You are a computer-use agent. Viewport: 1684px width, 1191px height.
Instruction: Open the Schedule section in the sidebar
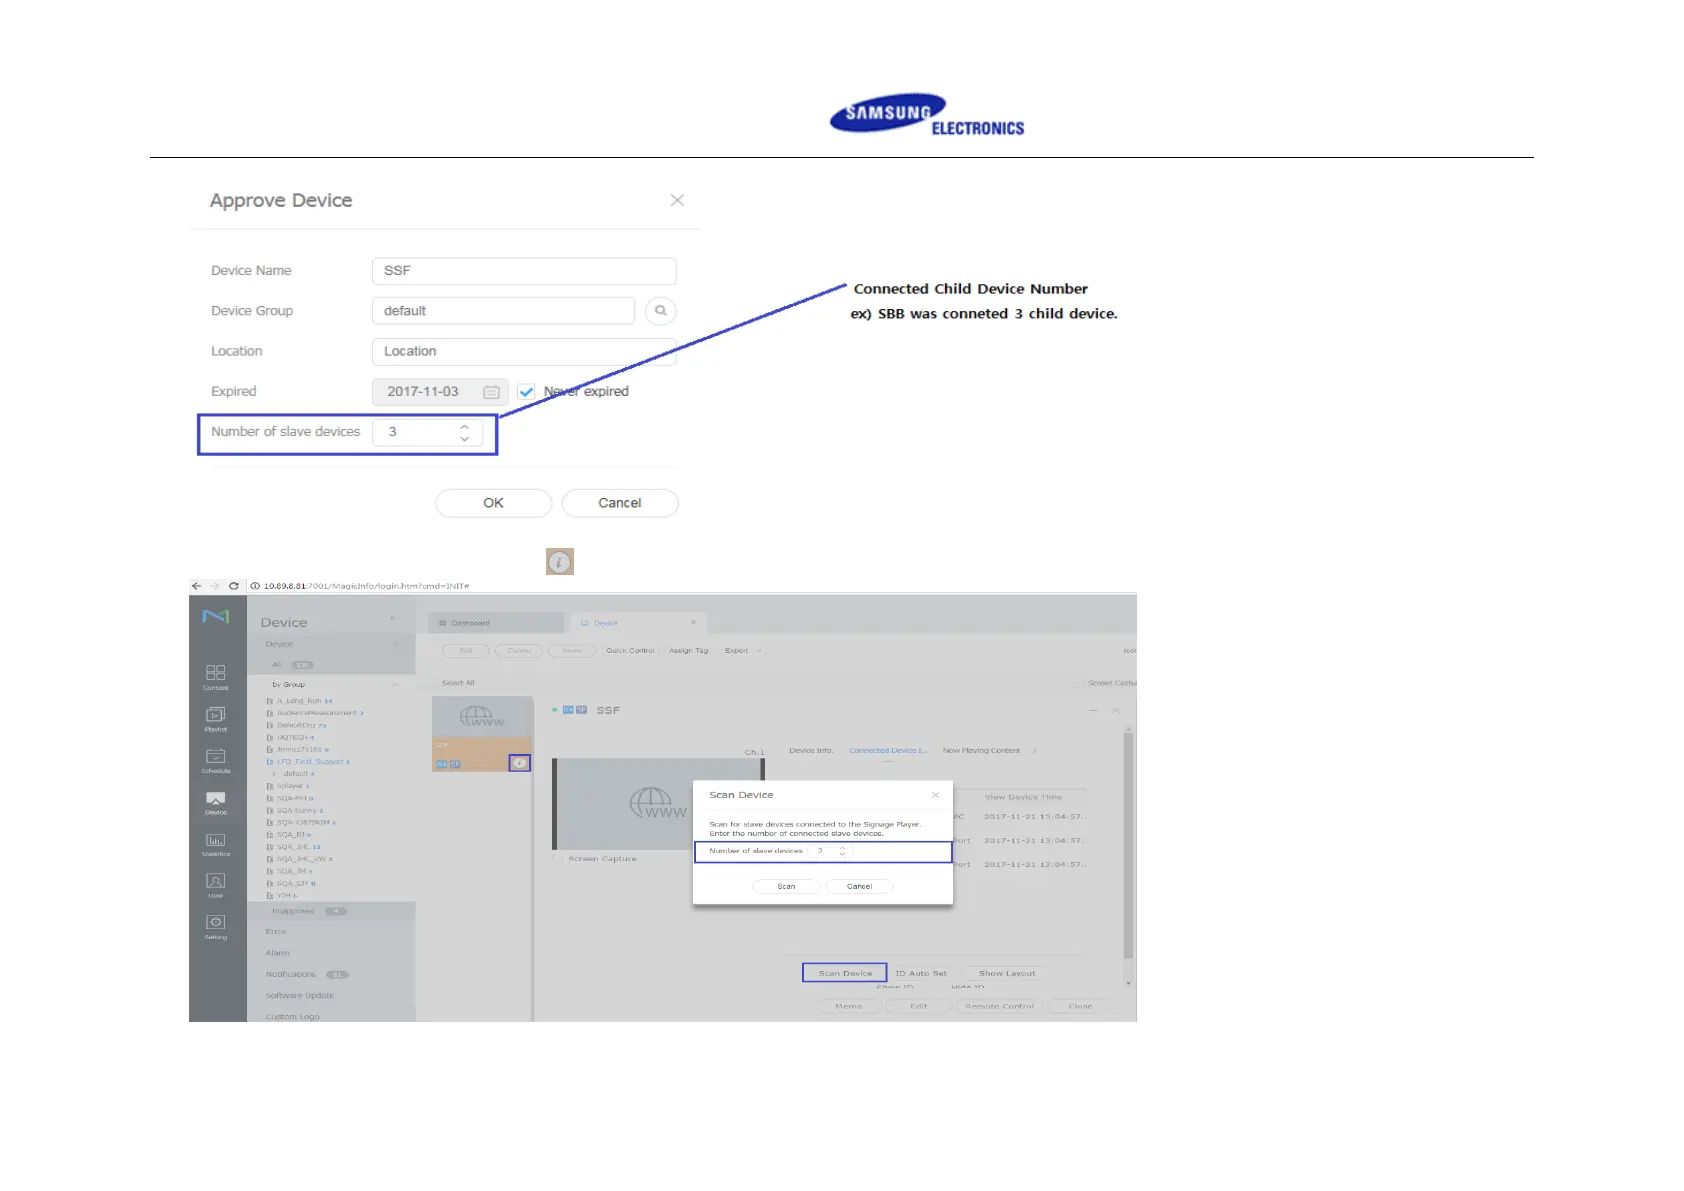(215, 761)
